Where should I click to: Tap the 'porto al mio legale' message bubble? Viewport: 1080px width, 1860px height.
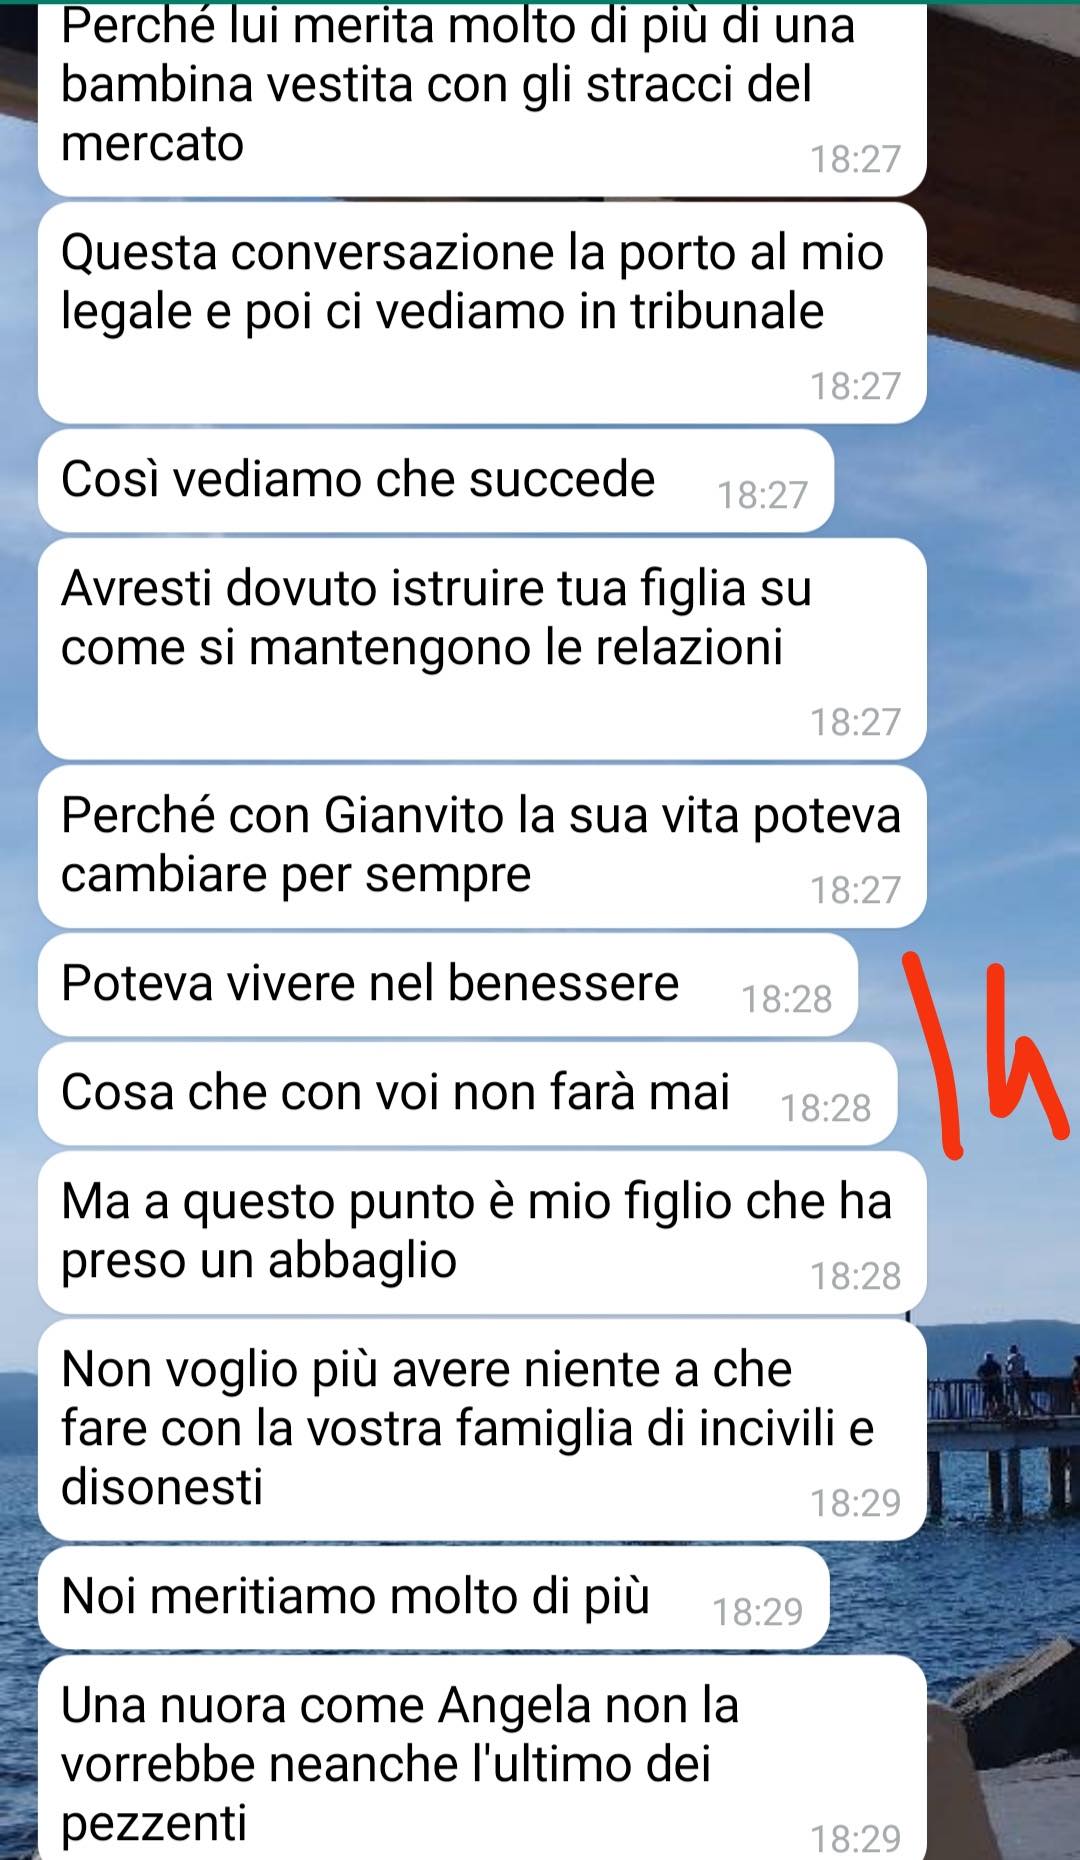[482, 313]
